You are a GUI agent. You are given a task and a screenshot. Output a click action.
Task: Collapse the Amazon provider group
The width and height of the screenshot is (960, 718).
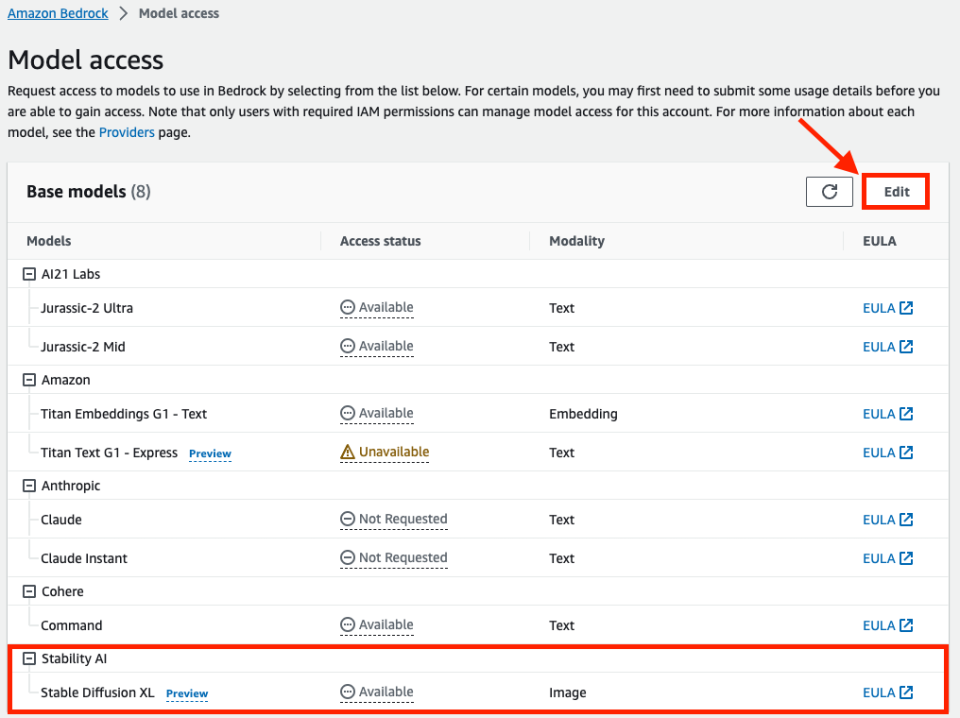29,380
